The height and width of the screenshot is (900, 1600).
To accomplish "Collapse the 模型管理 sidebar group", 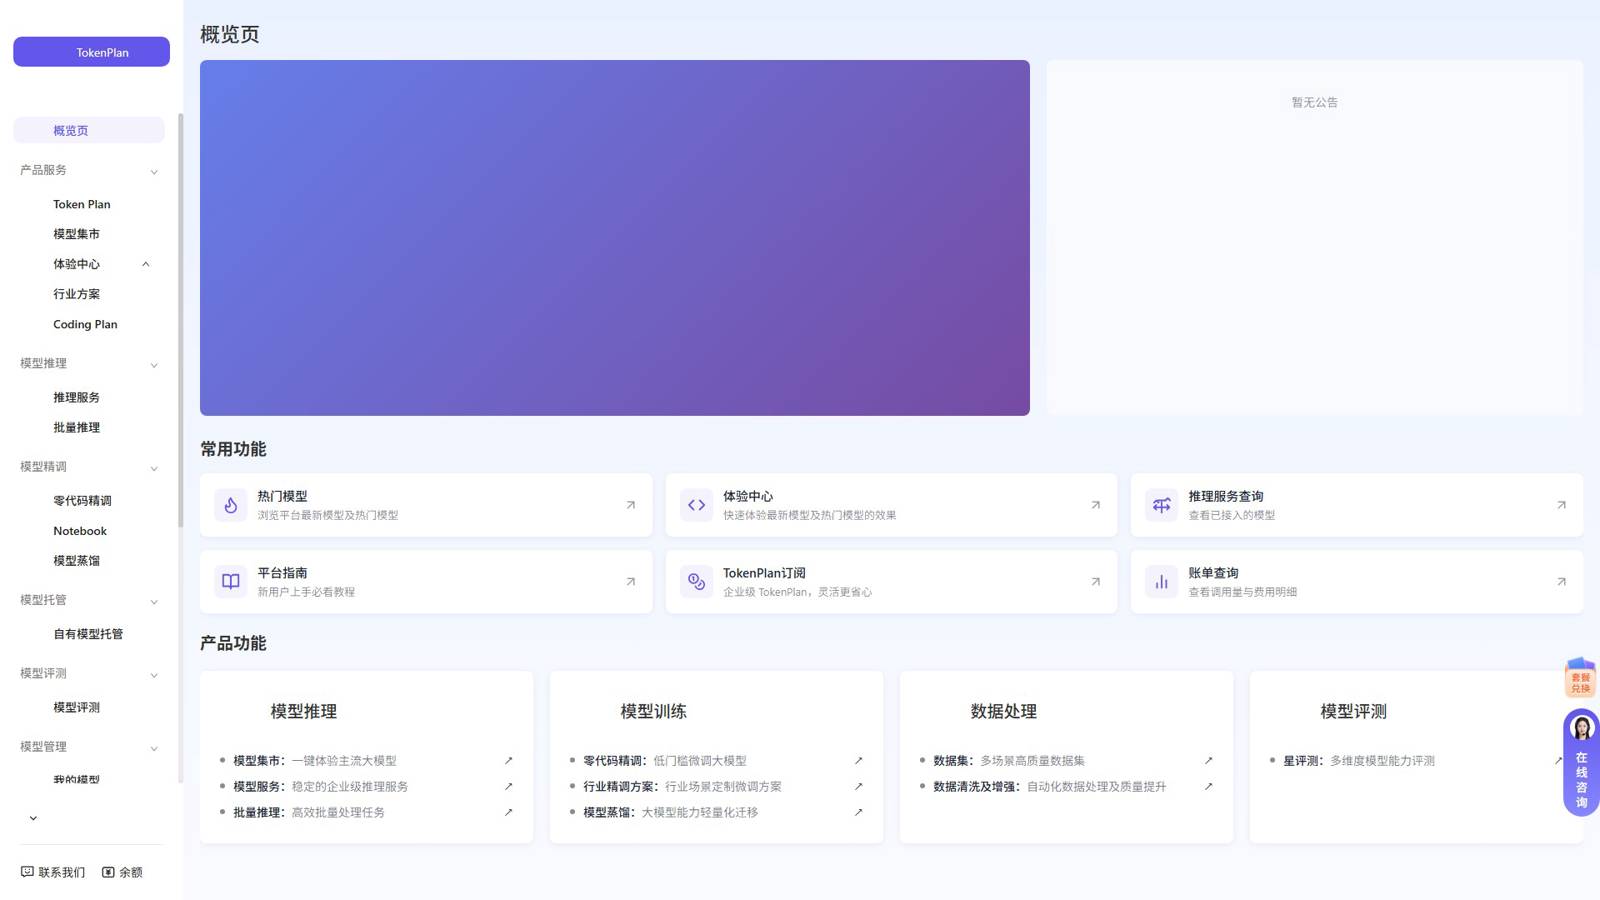I will click(154, 748).
